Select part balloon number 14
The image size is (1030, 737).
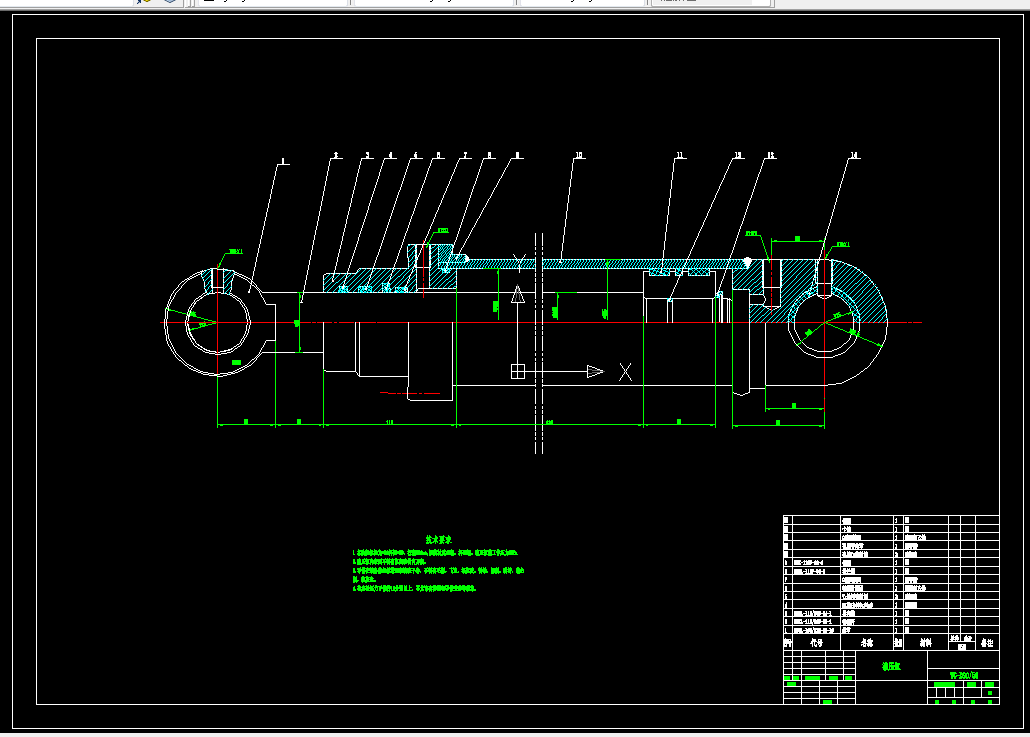(854, 156)
